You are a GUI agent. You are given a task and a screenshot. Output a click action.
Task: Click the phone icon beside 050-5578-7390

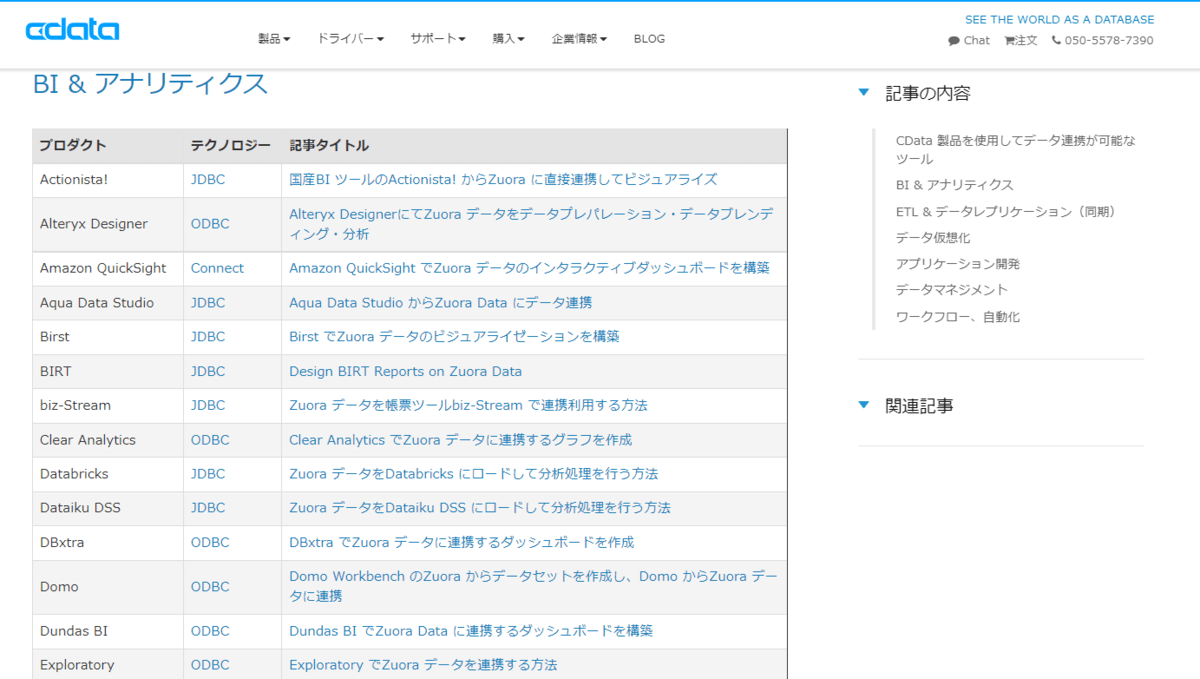[x=1056, y=41]
